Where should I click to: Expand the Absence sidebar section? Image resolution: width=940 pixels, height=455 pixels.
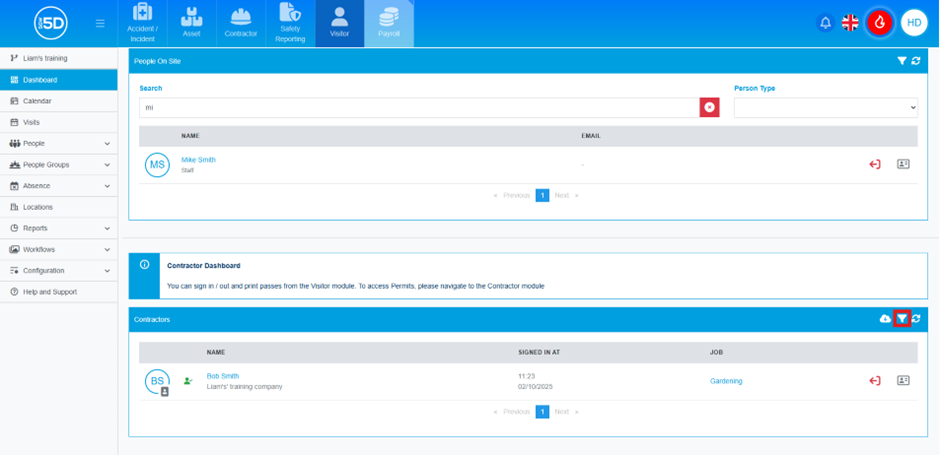tap(58, 186)
